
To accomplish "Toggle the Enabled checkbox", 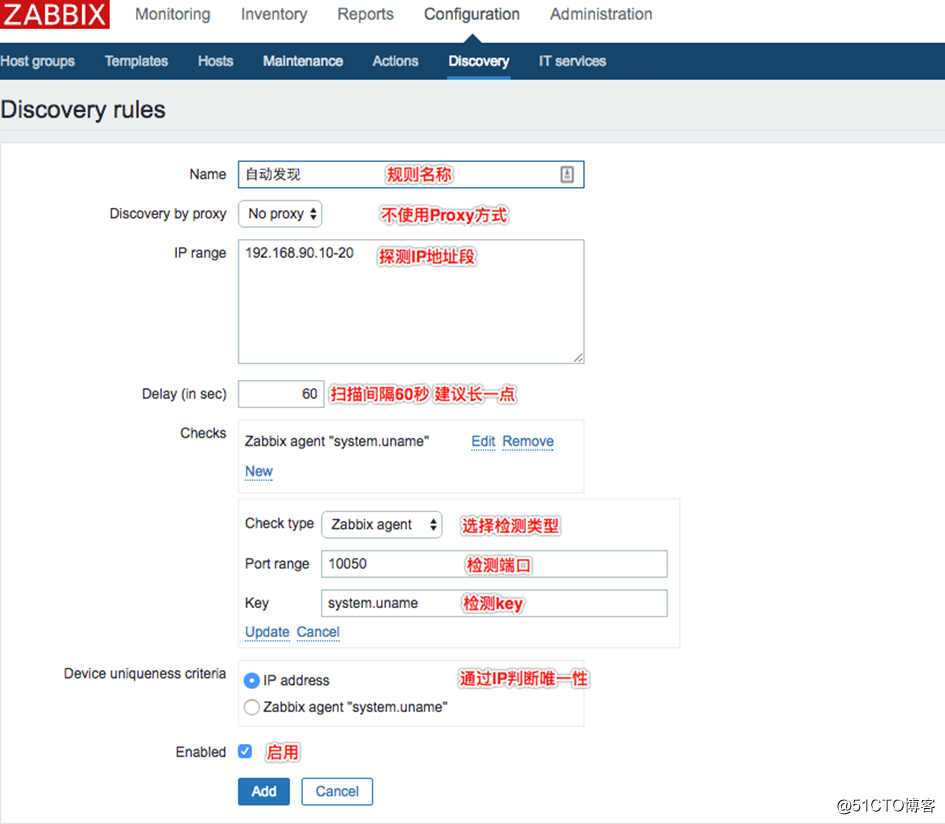I will pyautogui.click(x=245, y=751).
